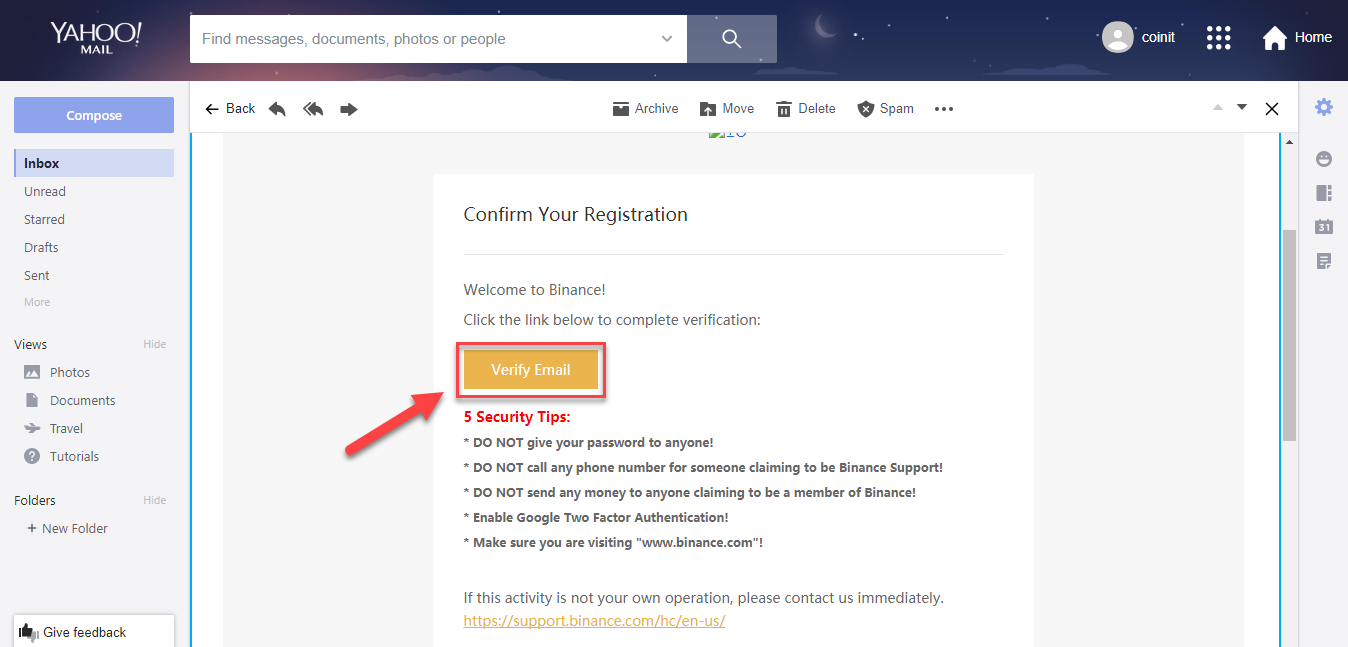Click in the search messages field

pos(425,39)
